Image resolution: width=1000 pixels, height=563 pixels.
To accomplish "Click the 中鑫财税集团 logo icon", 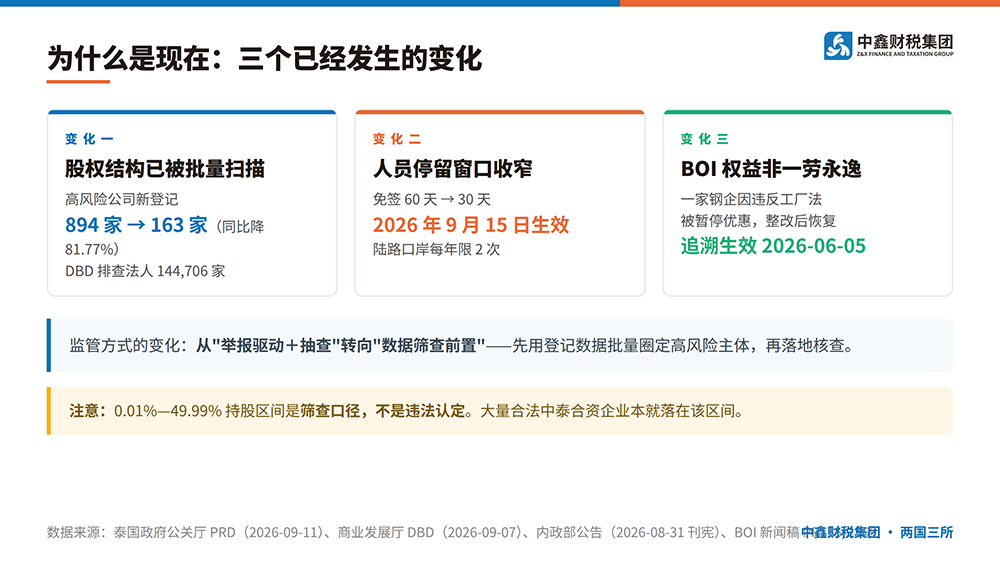I will (x=838, y=45).
